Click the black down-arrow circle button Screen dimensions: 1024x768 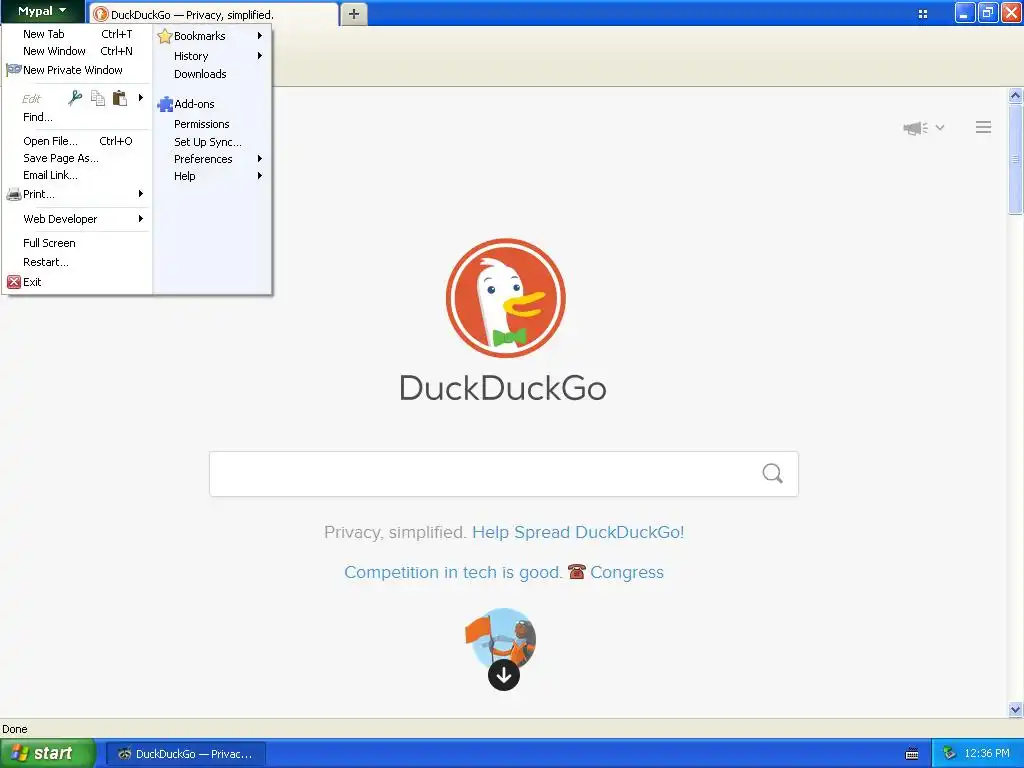[504, 675]
